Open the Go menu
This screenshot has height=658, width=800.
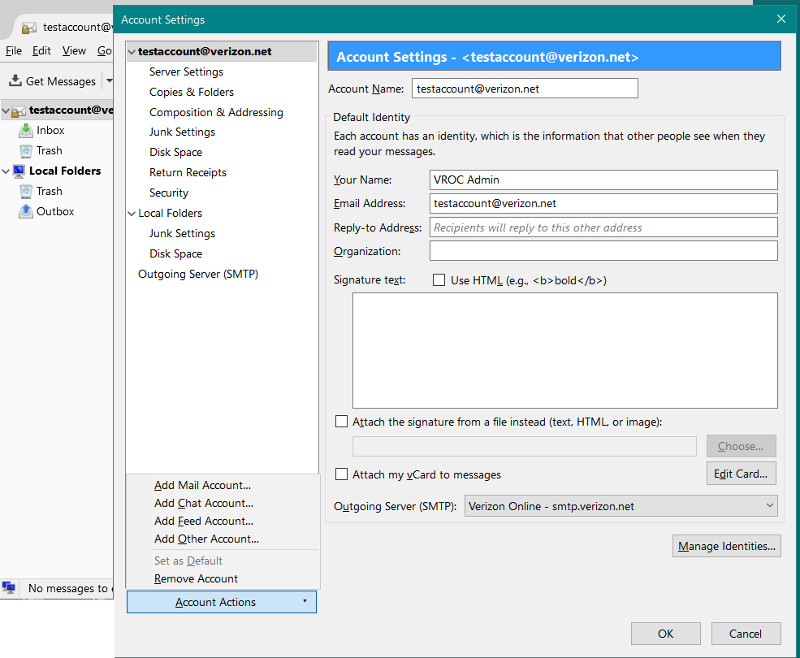[105, 51]
